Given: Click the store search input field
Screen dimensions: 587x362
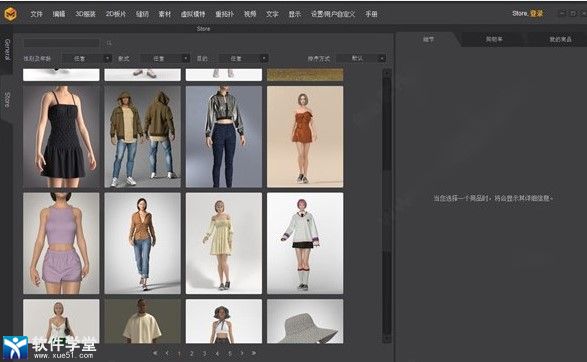Looking at the screenshot, I should pos(62,43).
